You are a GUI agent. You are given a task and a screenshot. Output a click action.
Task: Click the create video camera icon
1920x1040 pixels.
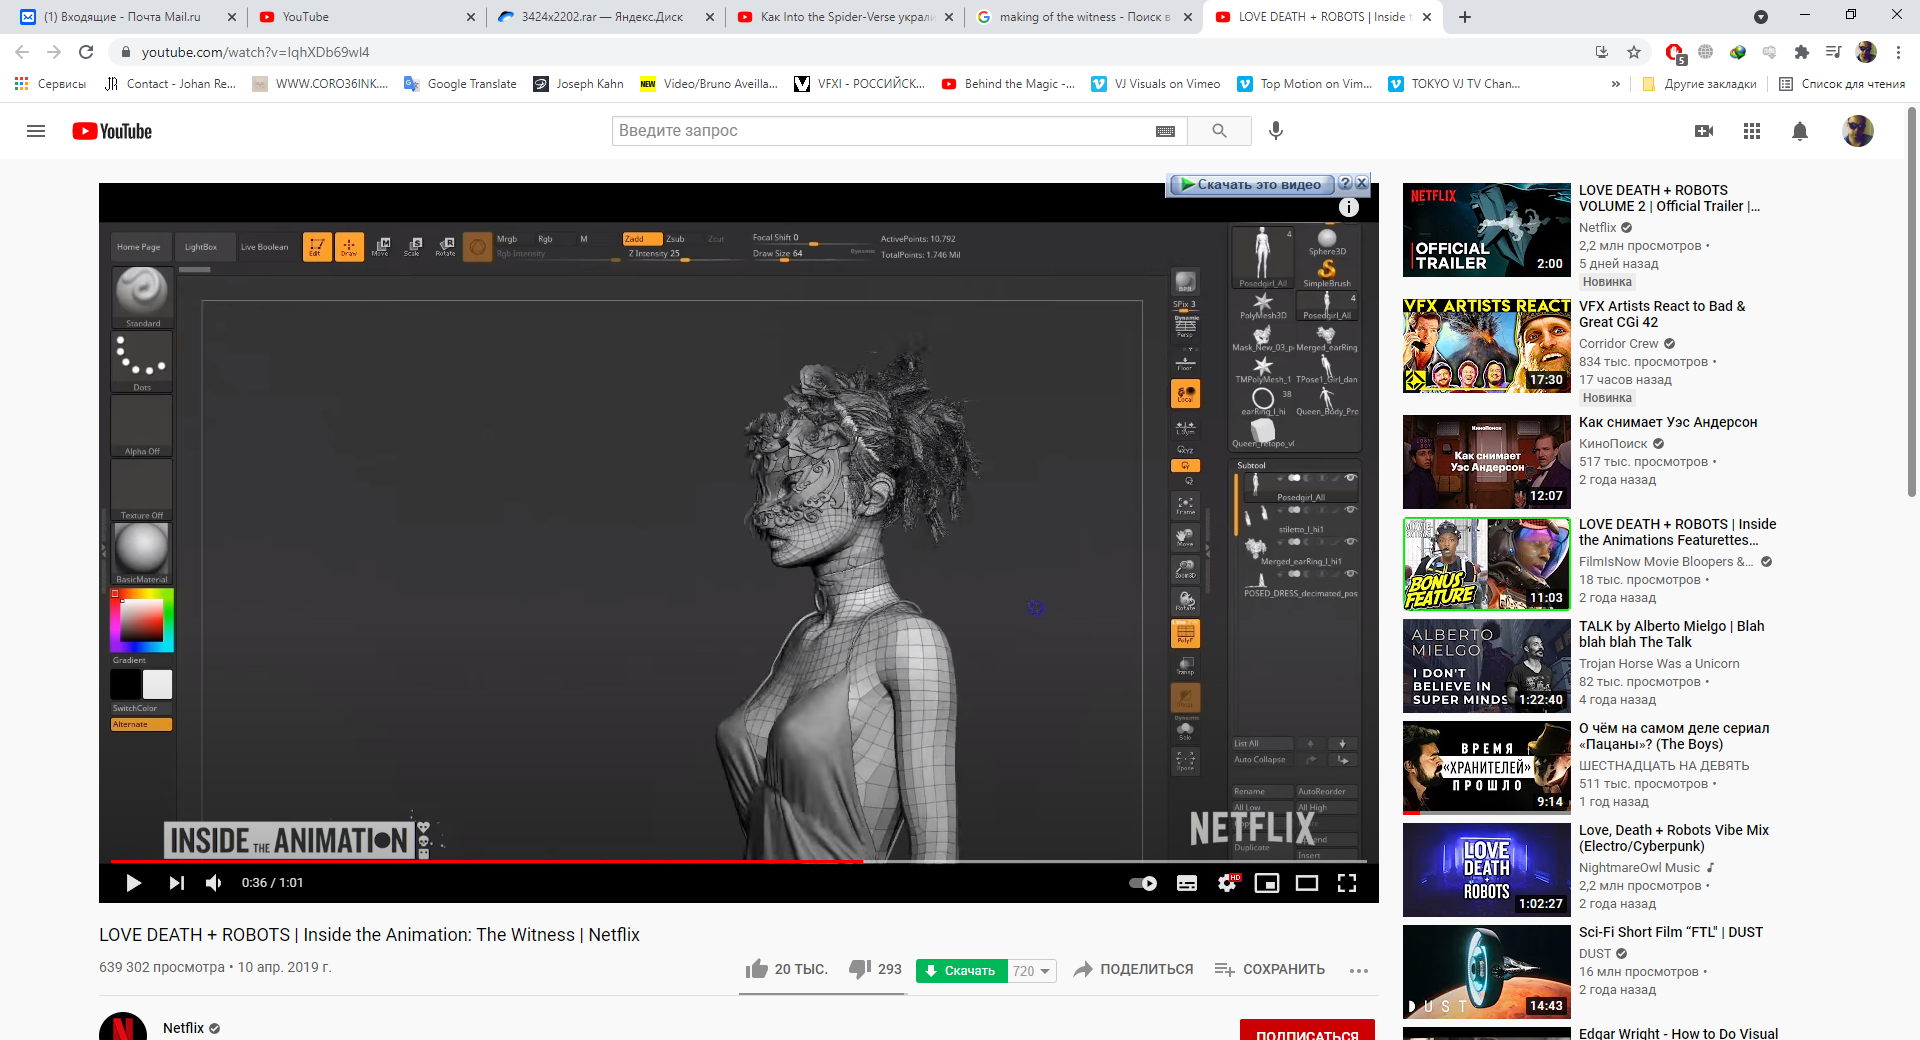click(x=1704, y=131)
